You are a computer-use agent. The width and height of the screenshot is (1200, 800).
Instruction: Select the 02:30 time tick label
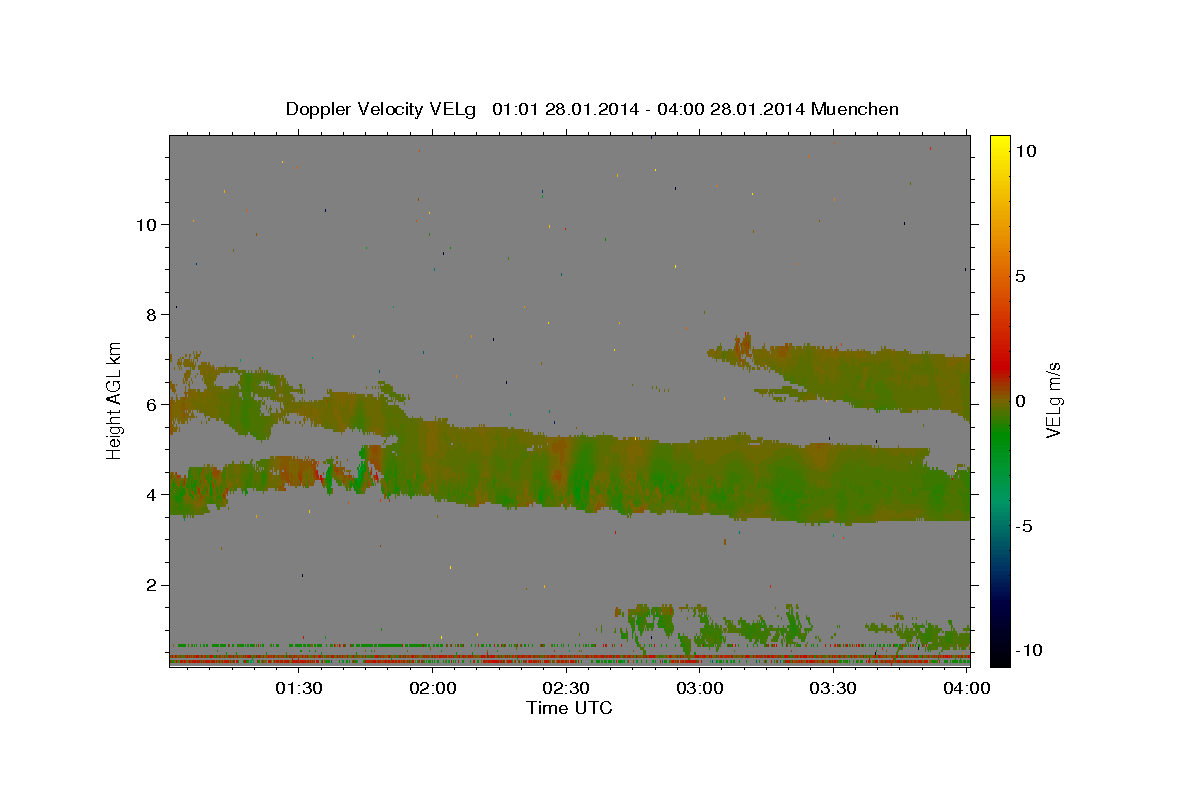click(x=567, y=688)
